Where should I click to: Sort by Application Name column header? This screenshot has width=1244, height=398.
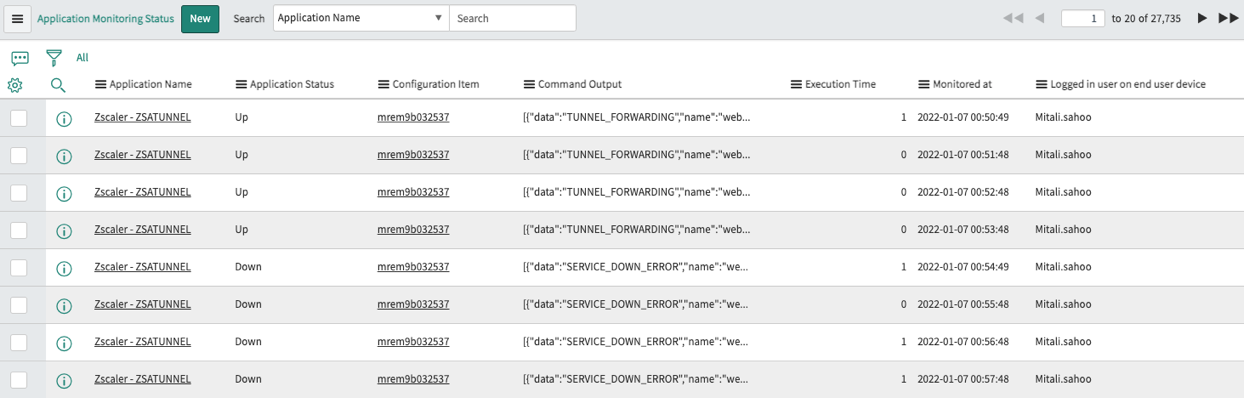[x=151, y=85]
